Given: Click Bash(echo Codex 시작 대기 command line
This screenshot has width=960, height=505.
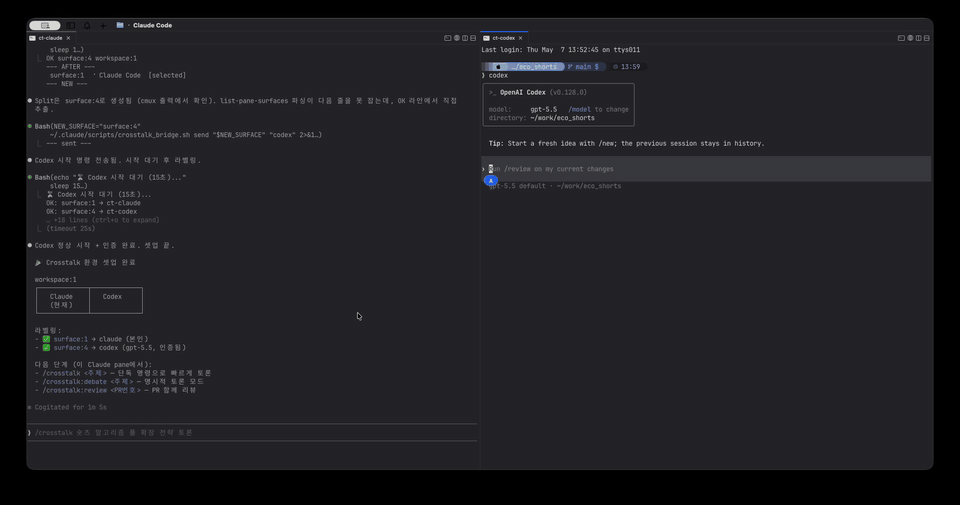Looking at the screenshot, I should tap(110, 178).
